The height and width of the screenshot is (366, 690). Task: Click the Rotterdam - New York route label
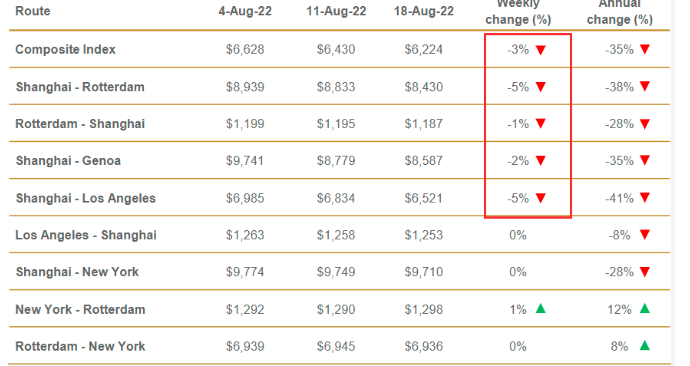80,346
